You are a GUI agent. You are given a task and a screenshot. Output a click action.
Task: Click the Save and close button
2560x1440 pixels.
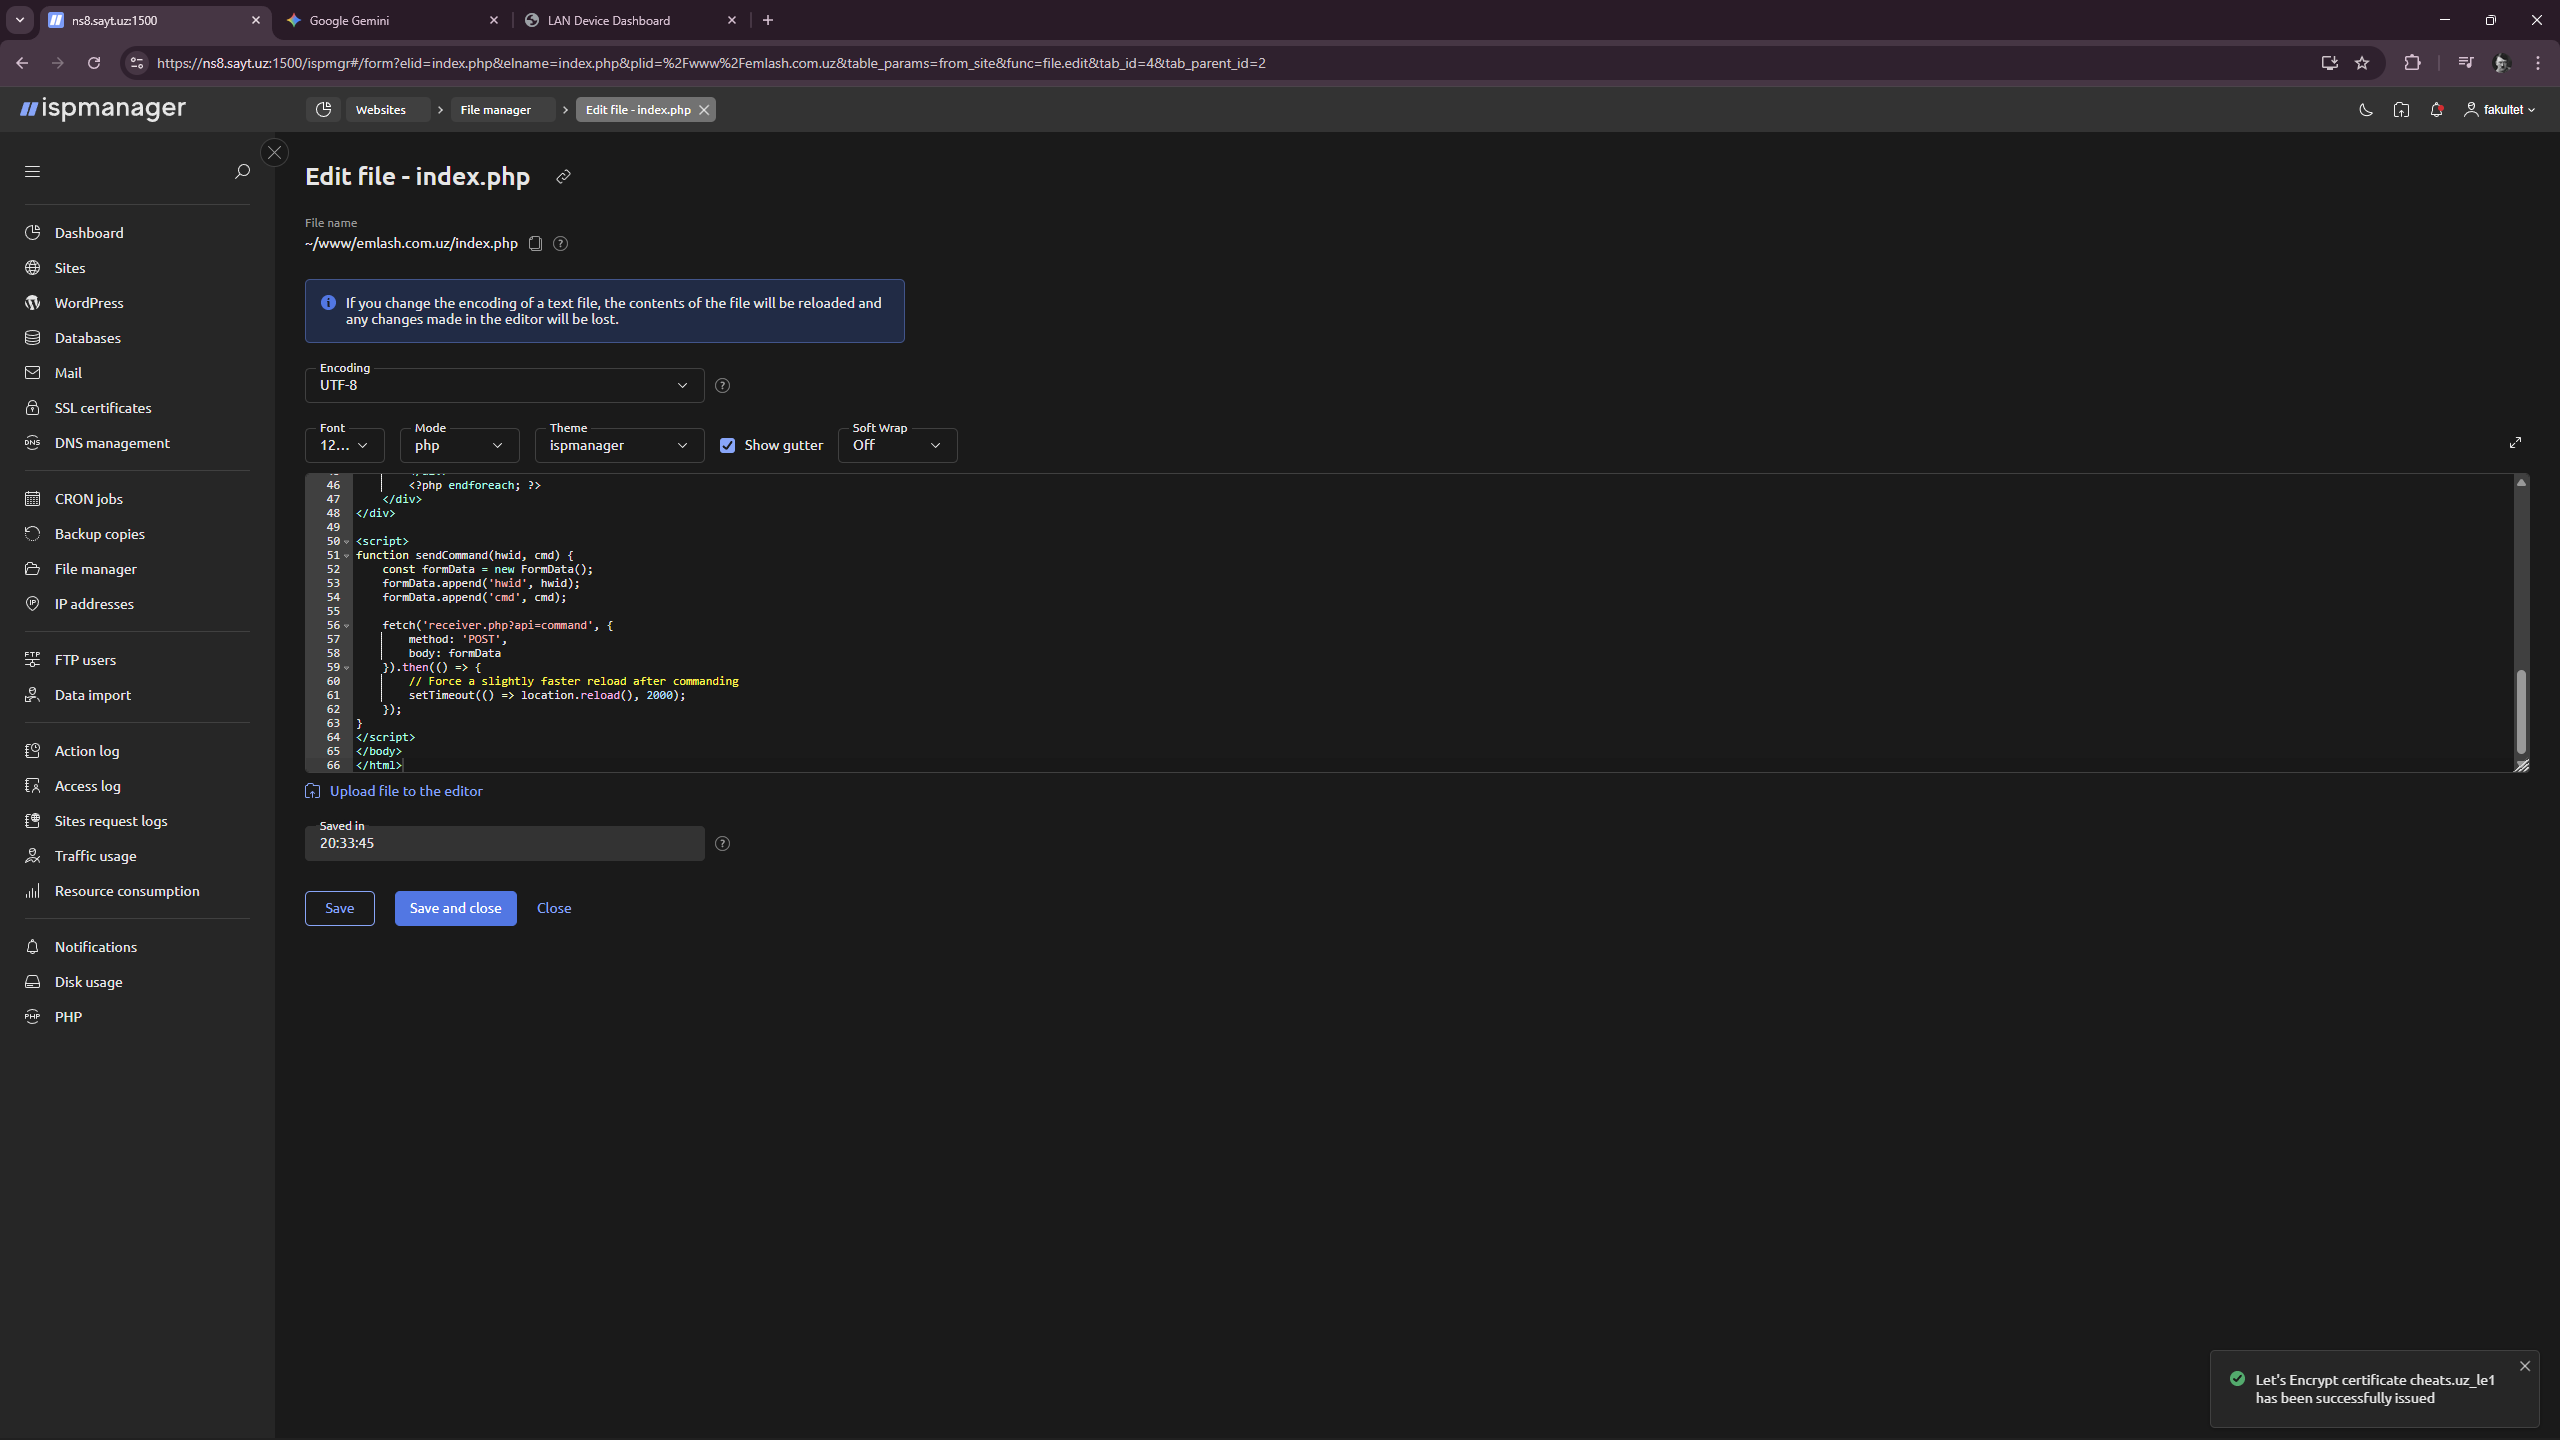point(455,907)
